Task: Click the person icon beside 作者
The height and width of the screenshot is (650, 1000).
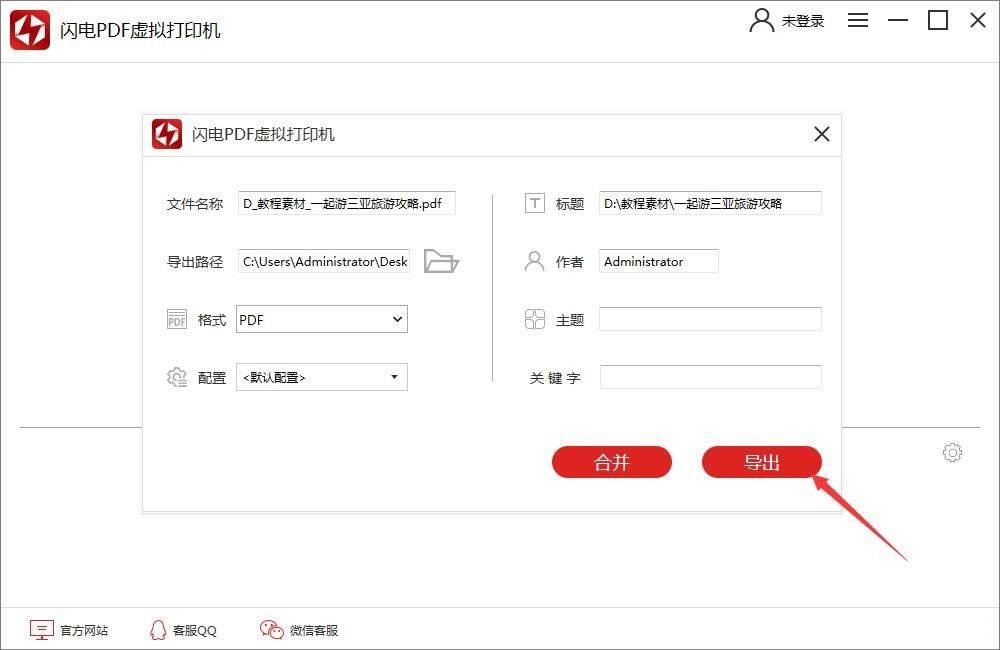Action: click(x=535, y=260)
